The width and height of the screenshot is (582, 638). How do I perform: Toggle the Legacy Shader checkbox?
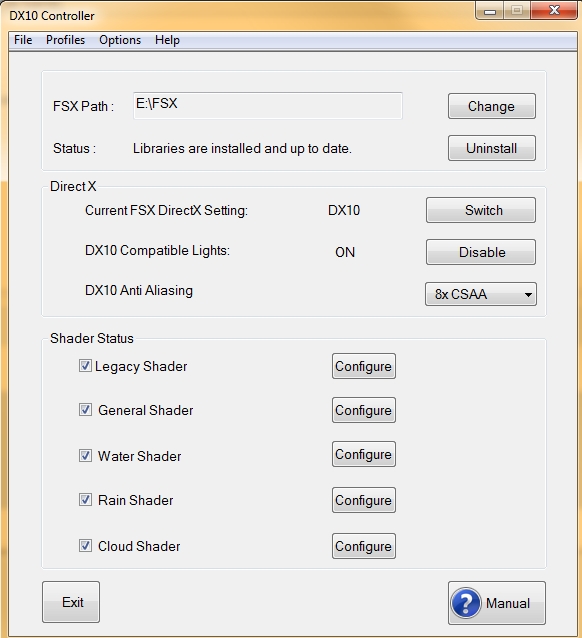(85, 365)
